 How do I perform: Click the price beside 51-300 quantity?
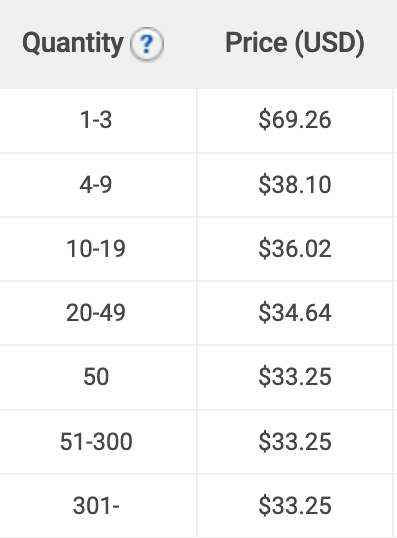pos(295,442)
